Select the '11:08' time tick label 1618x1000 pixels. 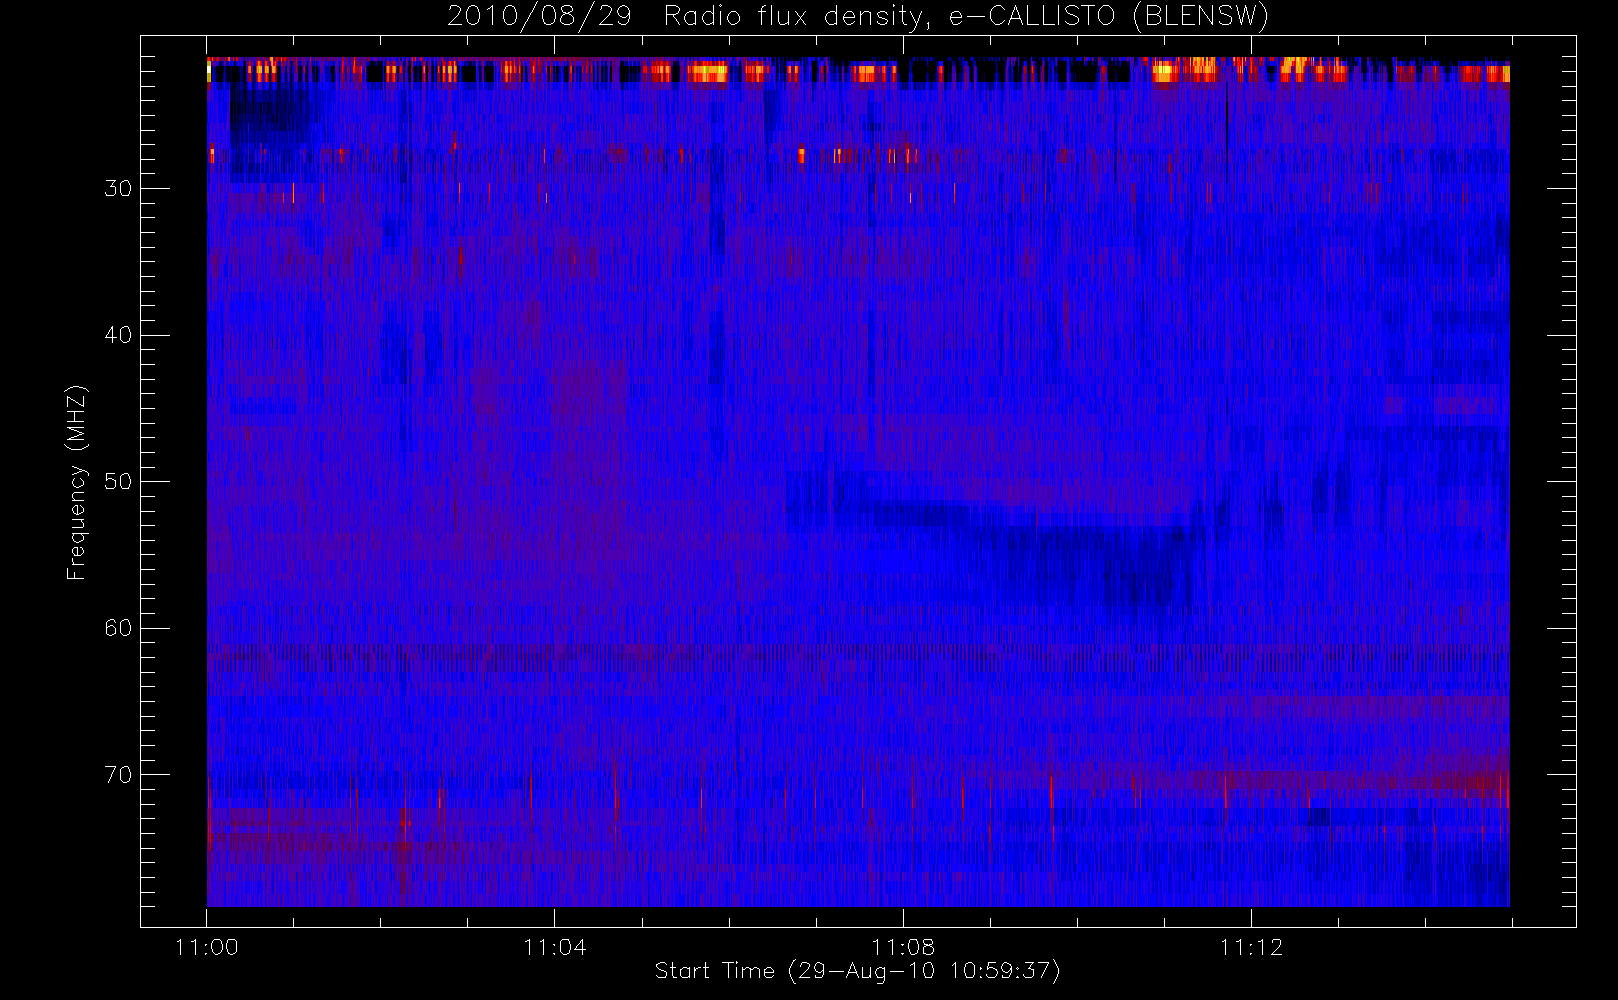coord(903,947)
